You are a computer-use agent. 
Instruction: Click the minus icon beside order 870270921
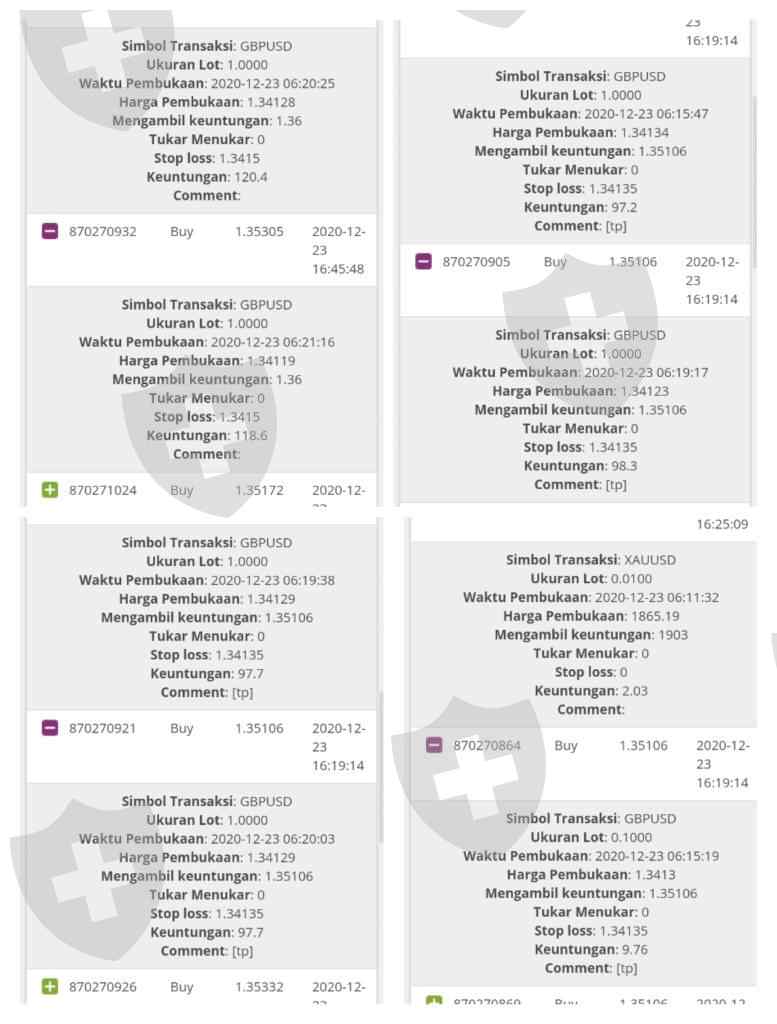click(50, 728)
